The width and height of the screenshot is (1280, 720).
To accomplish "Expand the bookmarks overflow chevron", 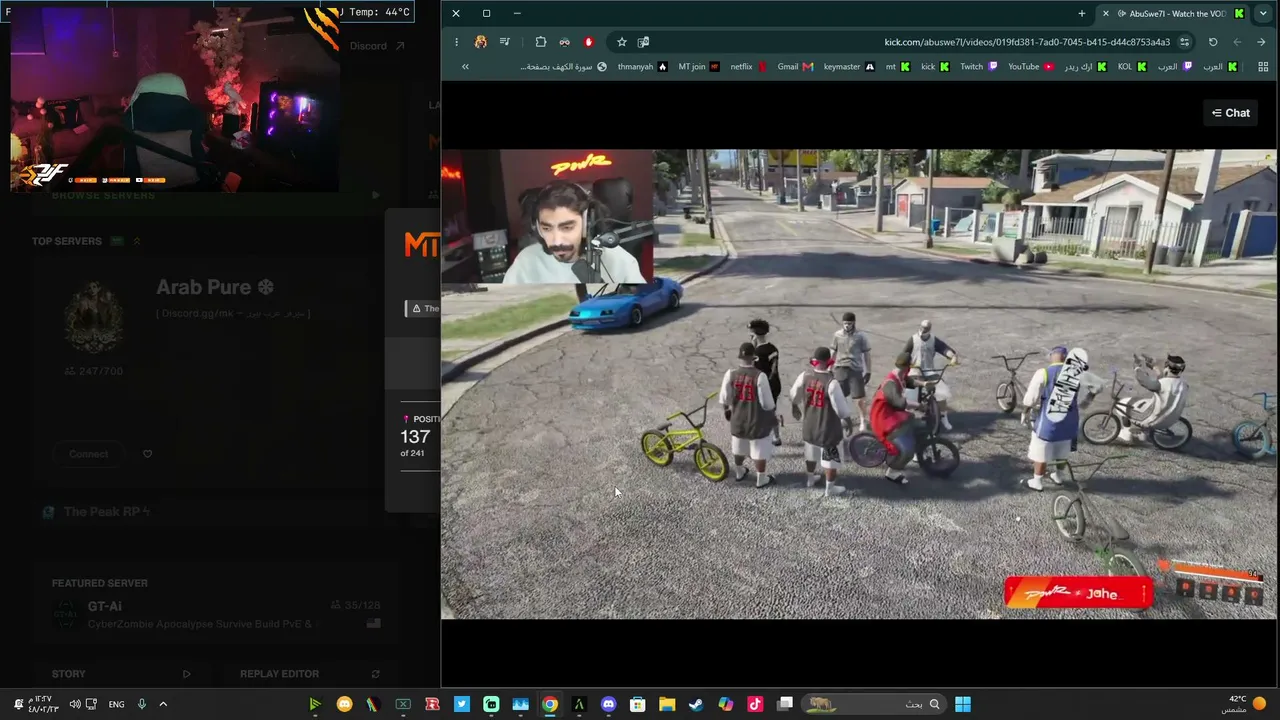I will tap(465, 67).
